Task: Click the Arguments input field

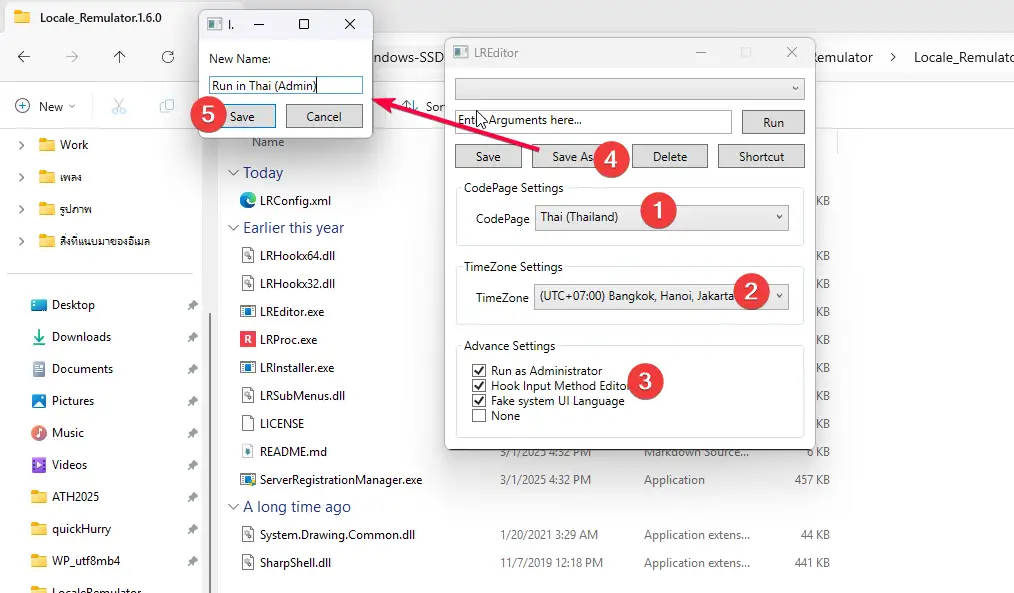Action: [x=593, y=121]
